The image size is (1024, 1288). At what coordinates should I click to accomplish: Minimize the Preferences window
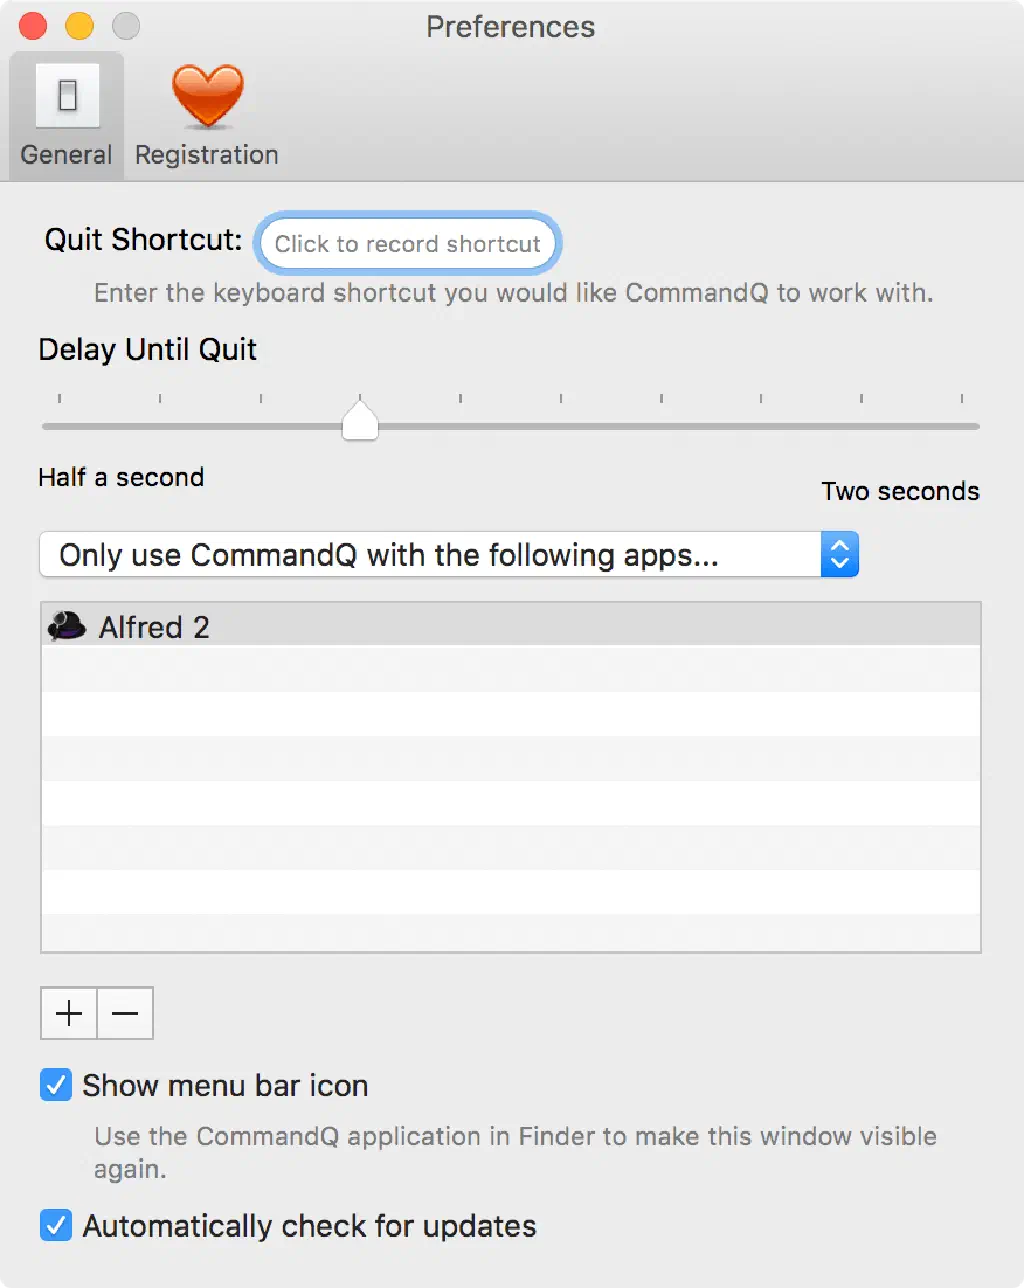[79, 26]
